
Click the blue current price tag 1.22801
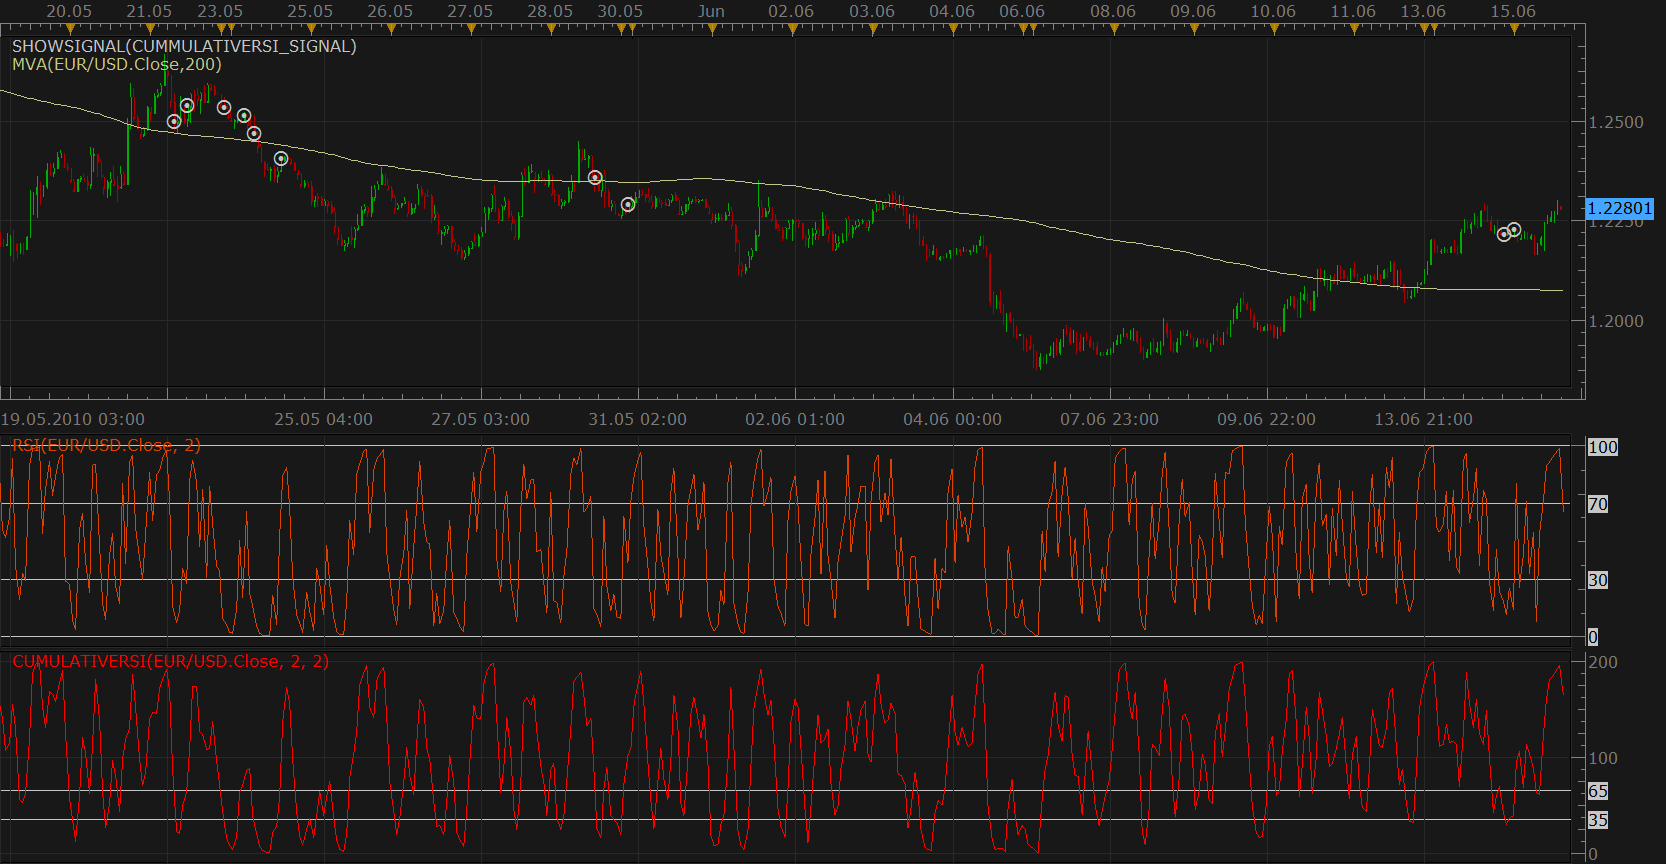(x=1620, y=208)
